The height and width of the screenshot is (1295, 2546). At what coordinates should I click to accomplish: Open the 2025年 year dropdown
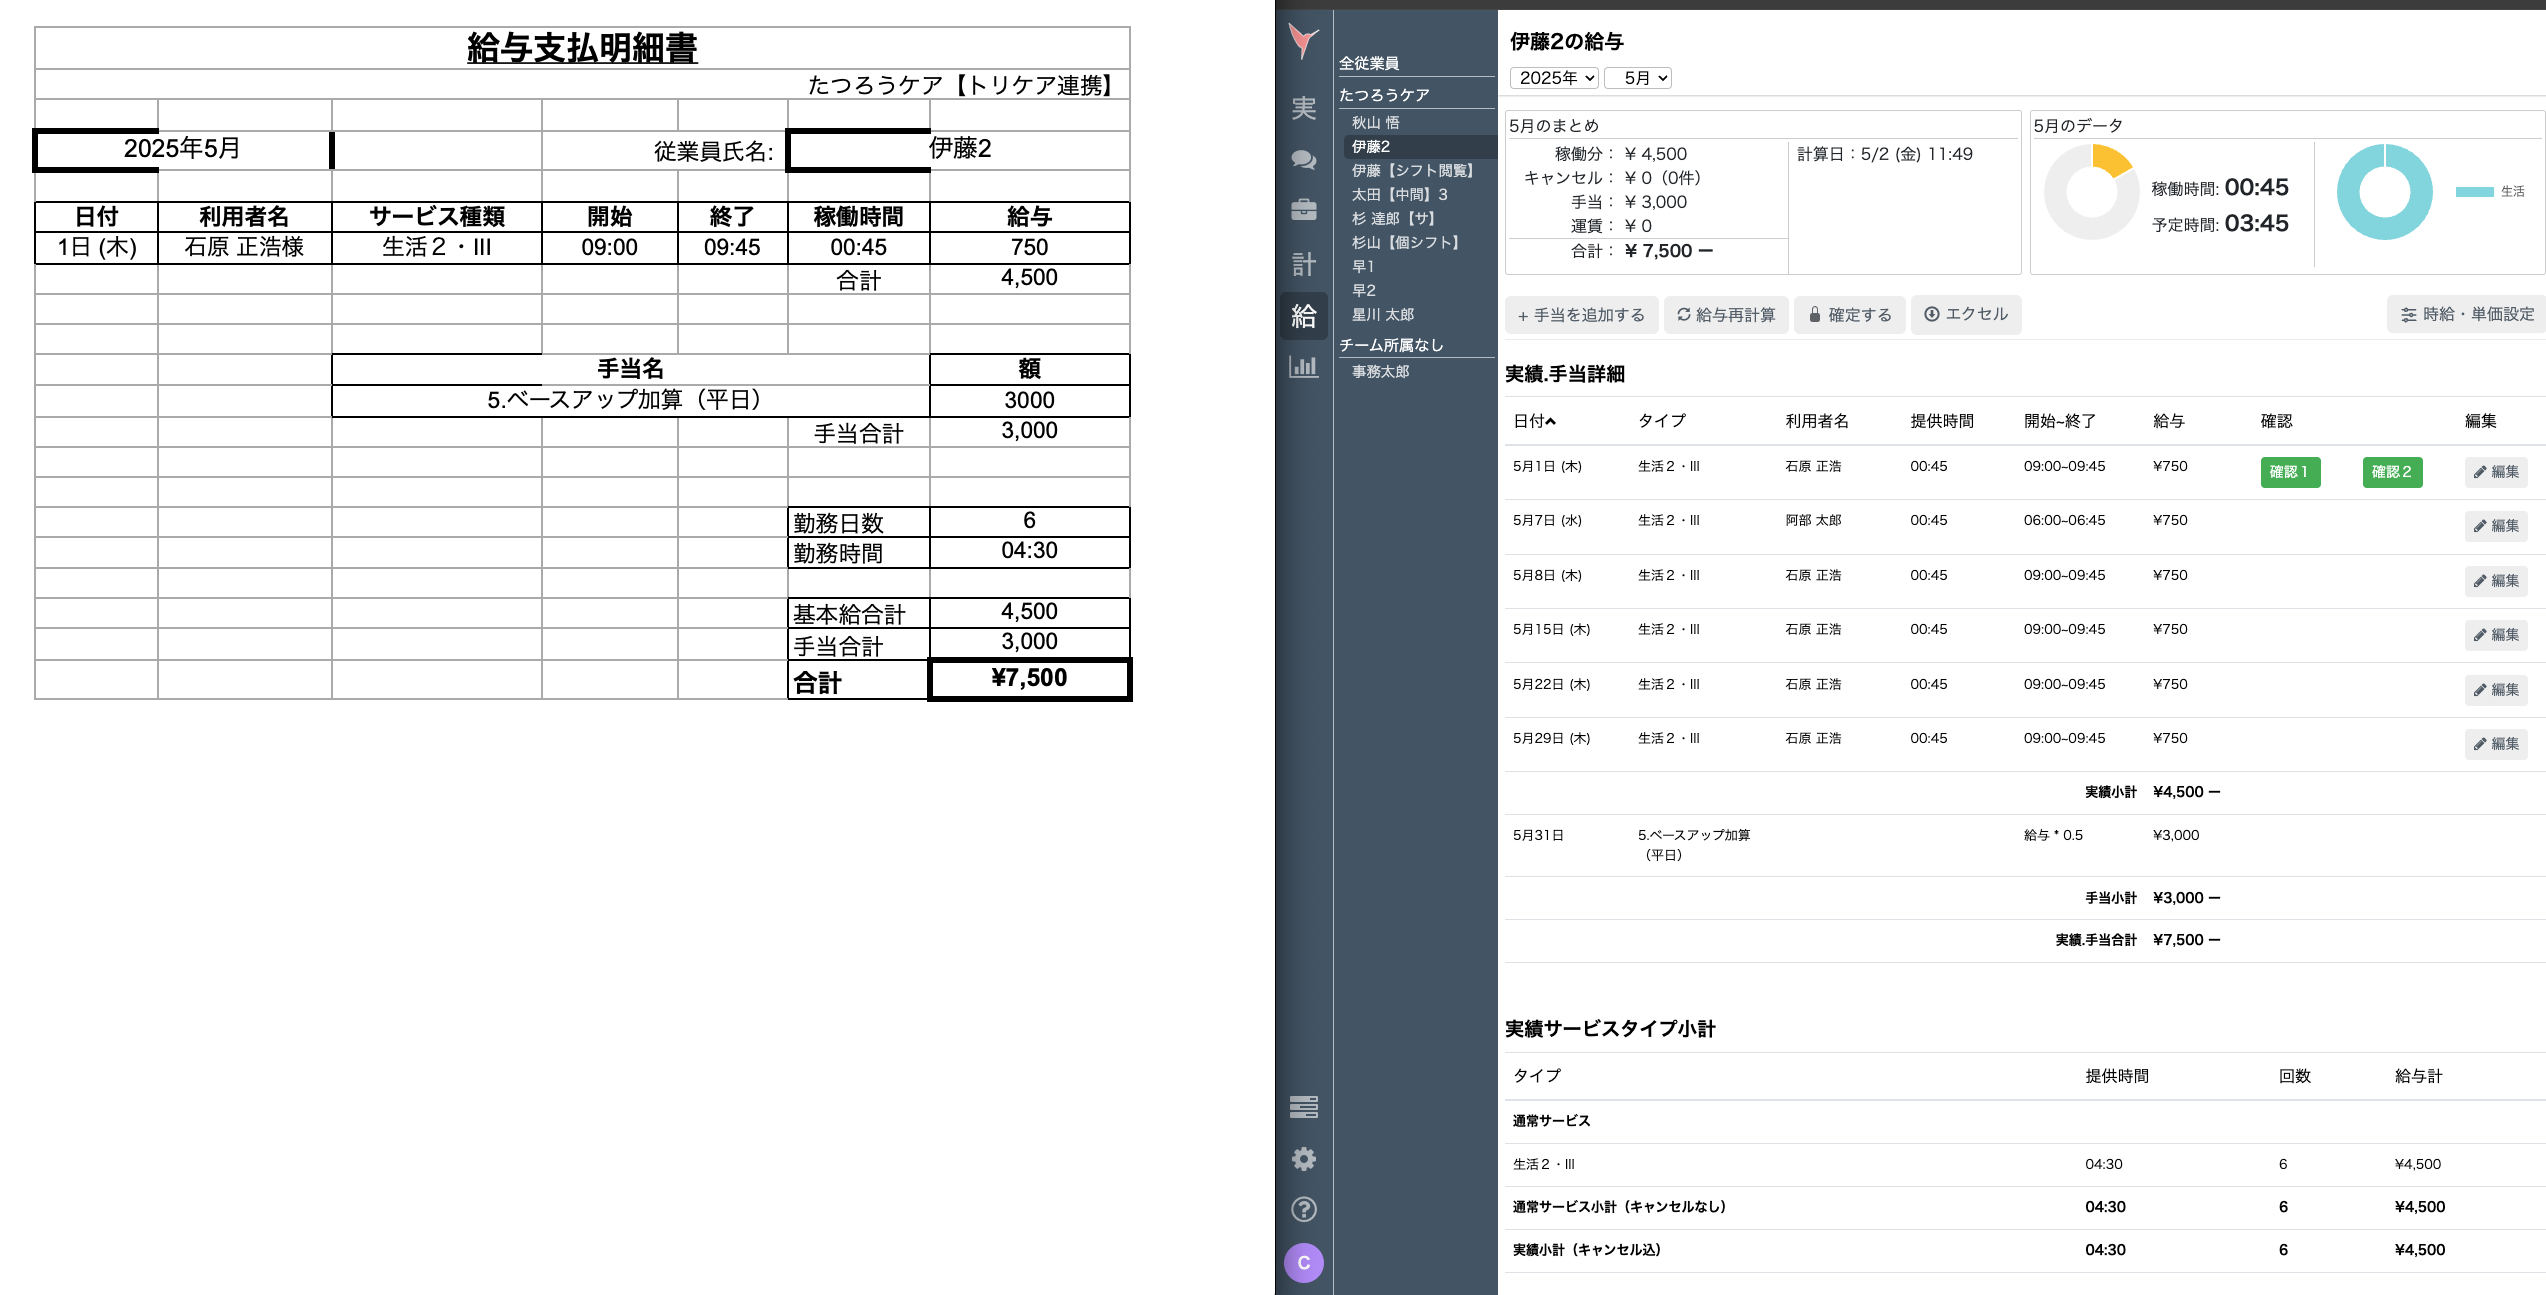pyautogui.click(x=1553, y=77)
